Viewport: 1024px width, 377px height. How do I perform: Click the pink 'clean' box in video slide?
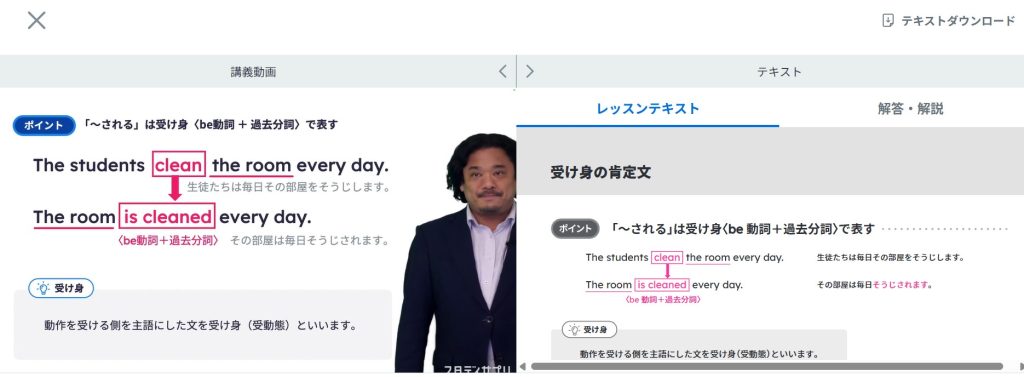(x=179, y=165)
